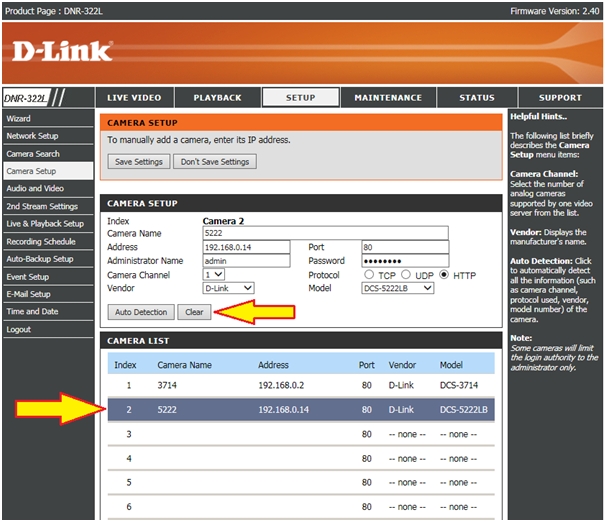Click the D-Link logo
Image resolution: width=606 pixels, height=522 pixels.
coord(62,50)
